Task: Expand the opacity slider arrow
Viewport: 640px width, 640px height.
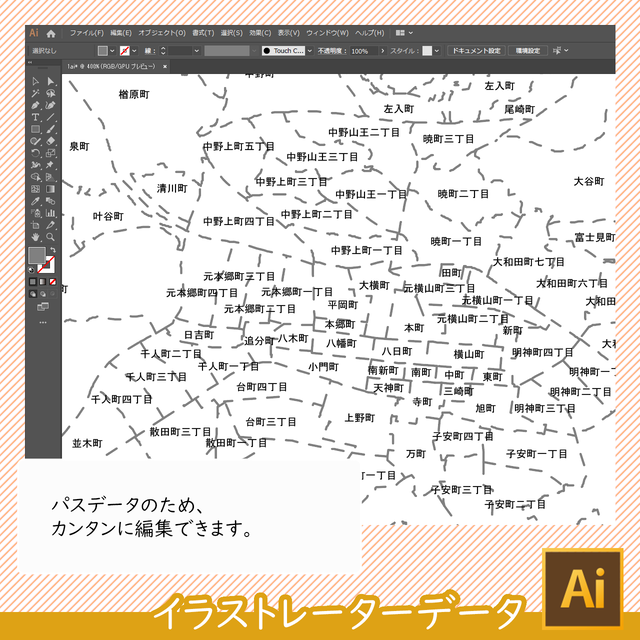Action: tap(382, 51)
